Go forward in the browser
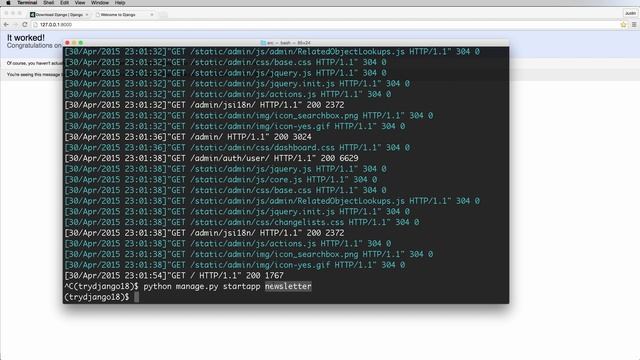Screen dimensions: 640x360 pos(15,24)
